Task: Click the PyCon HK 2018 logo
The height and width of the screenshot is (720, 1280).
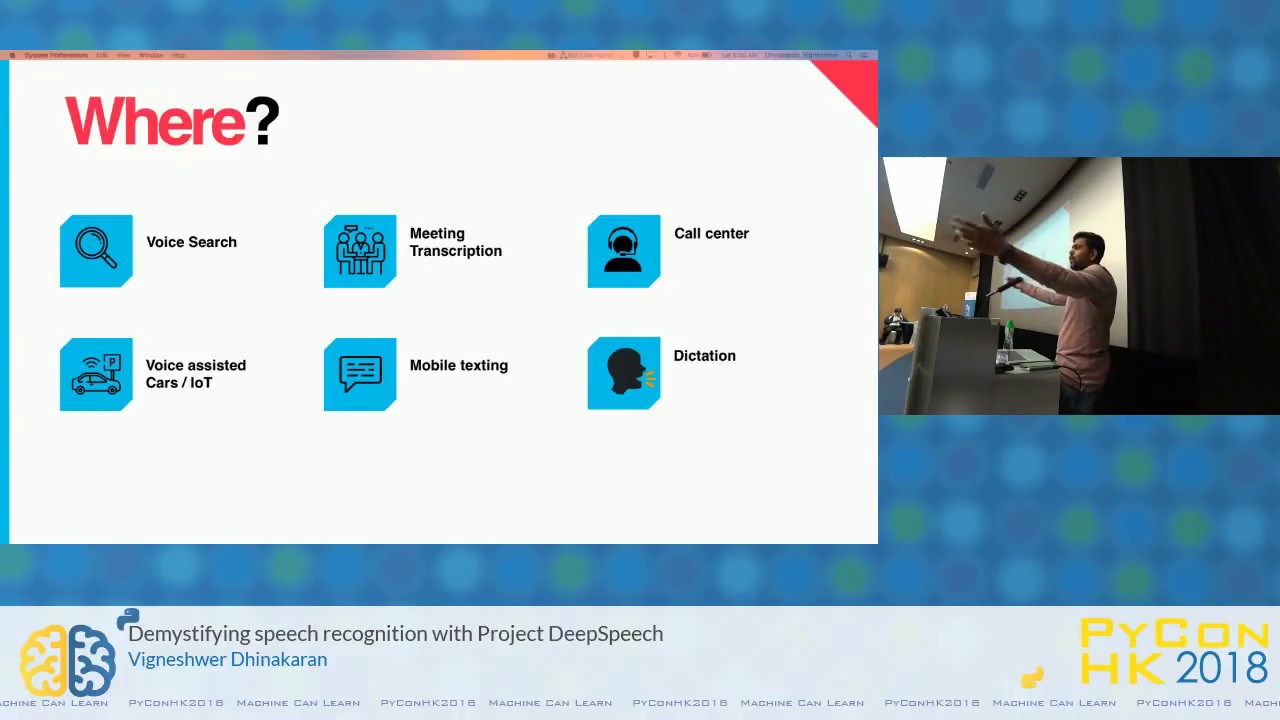Action: (x=1174, y=651)
